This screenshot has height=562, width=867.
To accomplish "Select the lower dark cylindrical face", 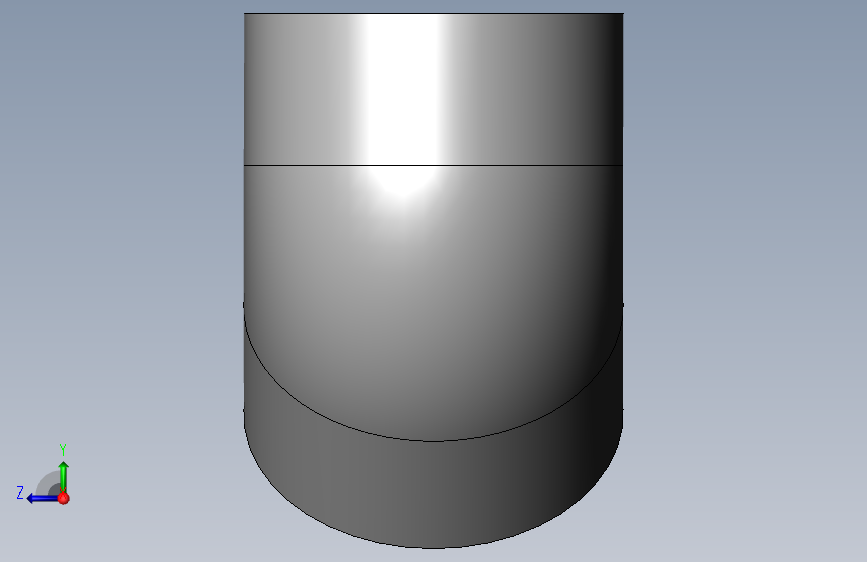I will (434, 495).
